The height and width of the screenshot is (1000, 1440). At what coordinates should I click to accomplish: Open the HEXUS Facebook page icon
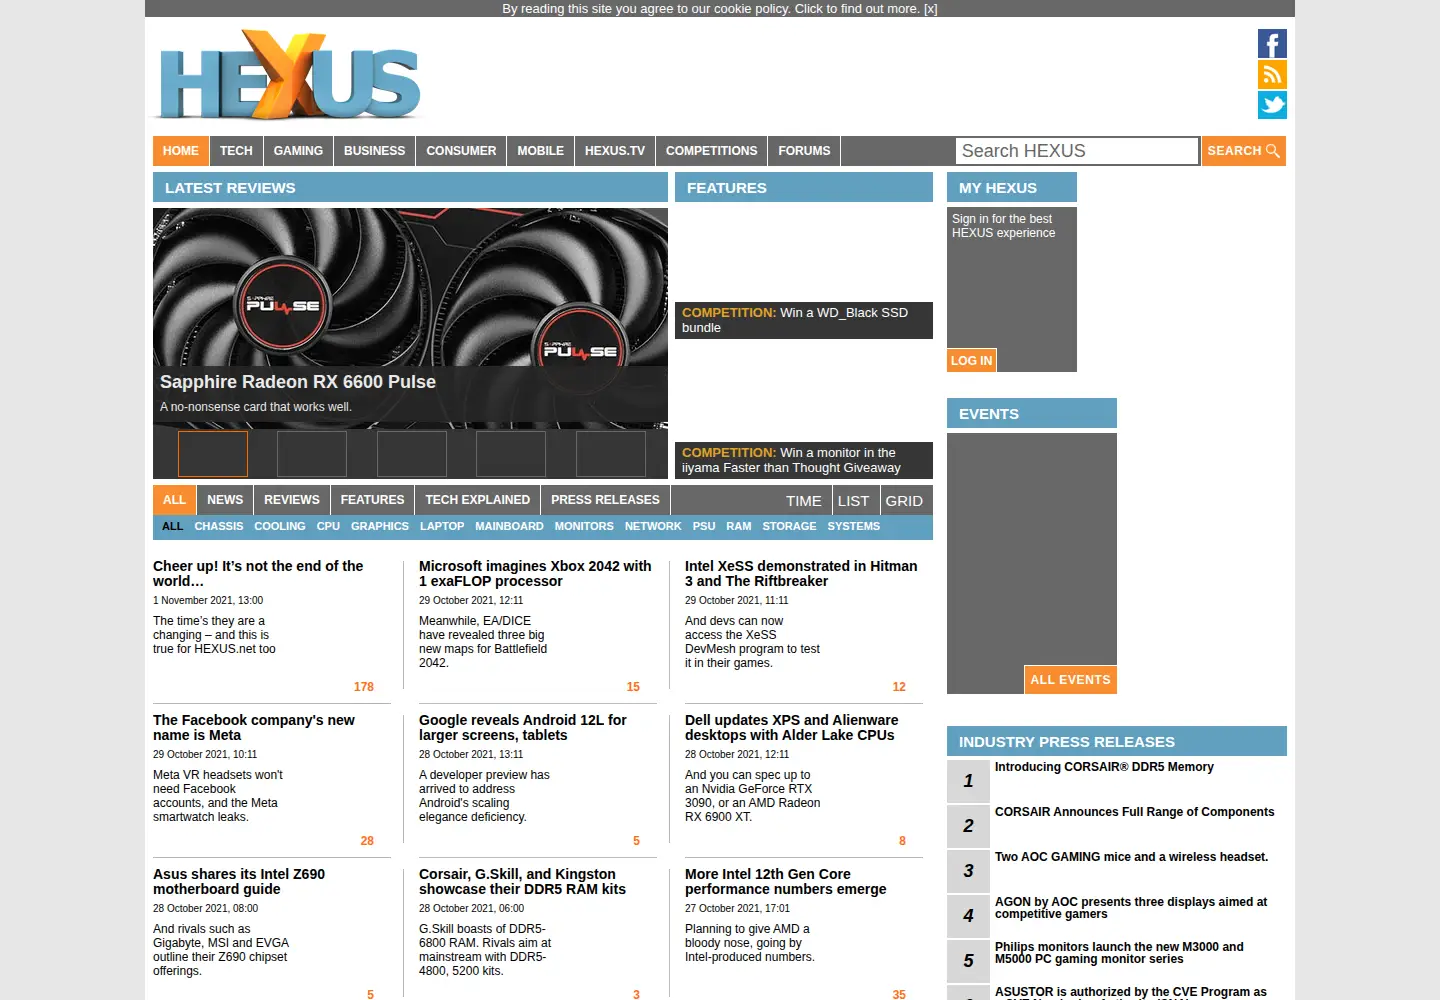[1272, 44]
